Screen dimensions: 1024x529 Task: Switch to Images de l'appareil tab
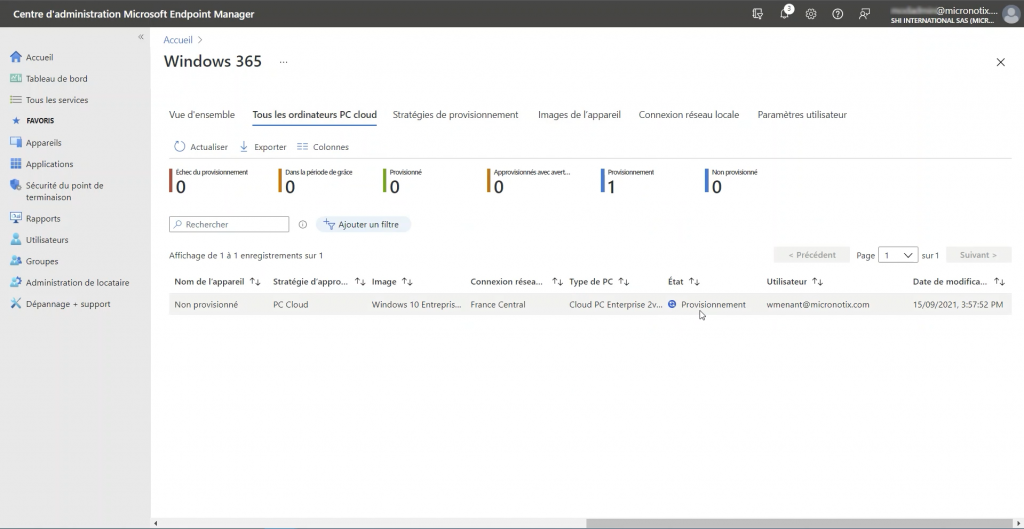(579, 115)
